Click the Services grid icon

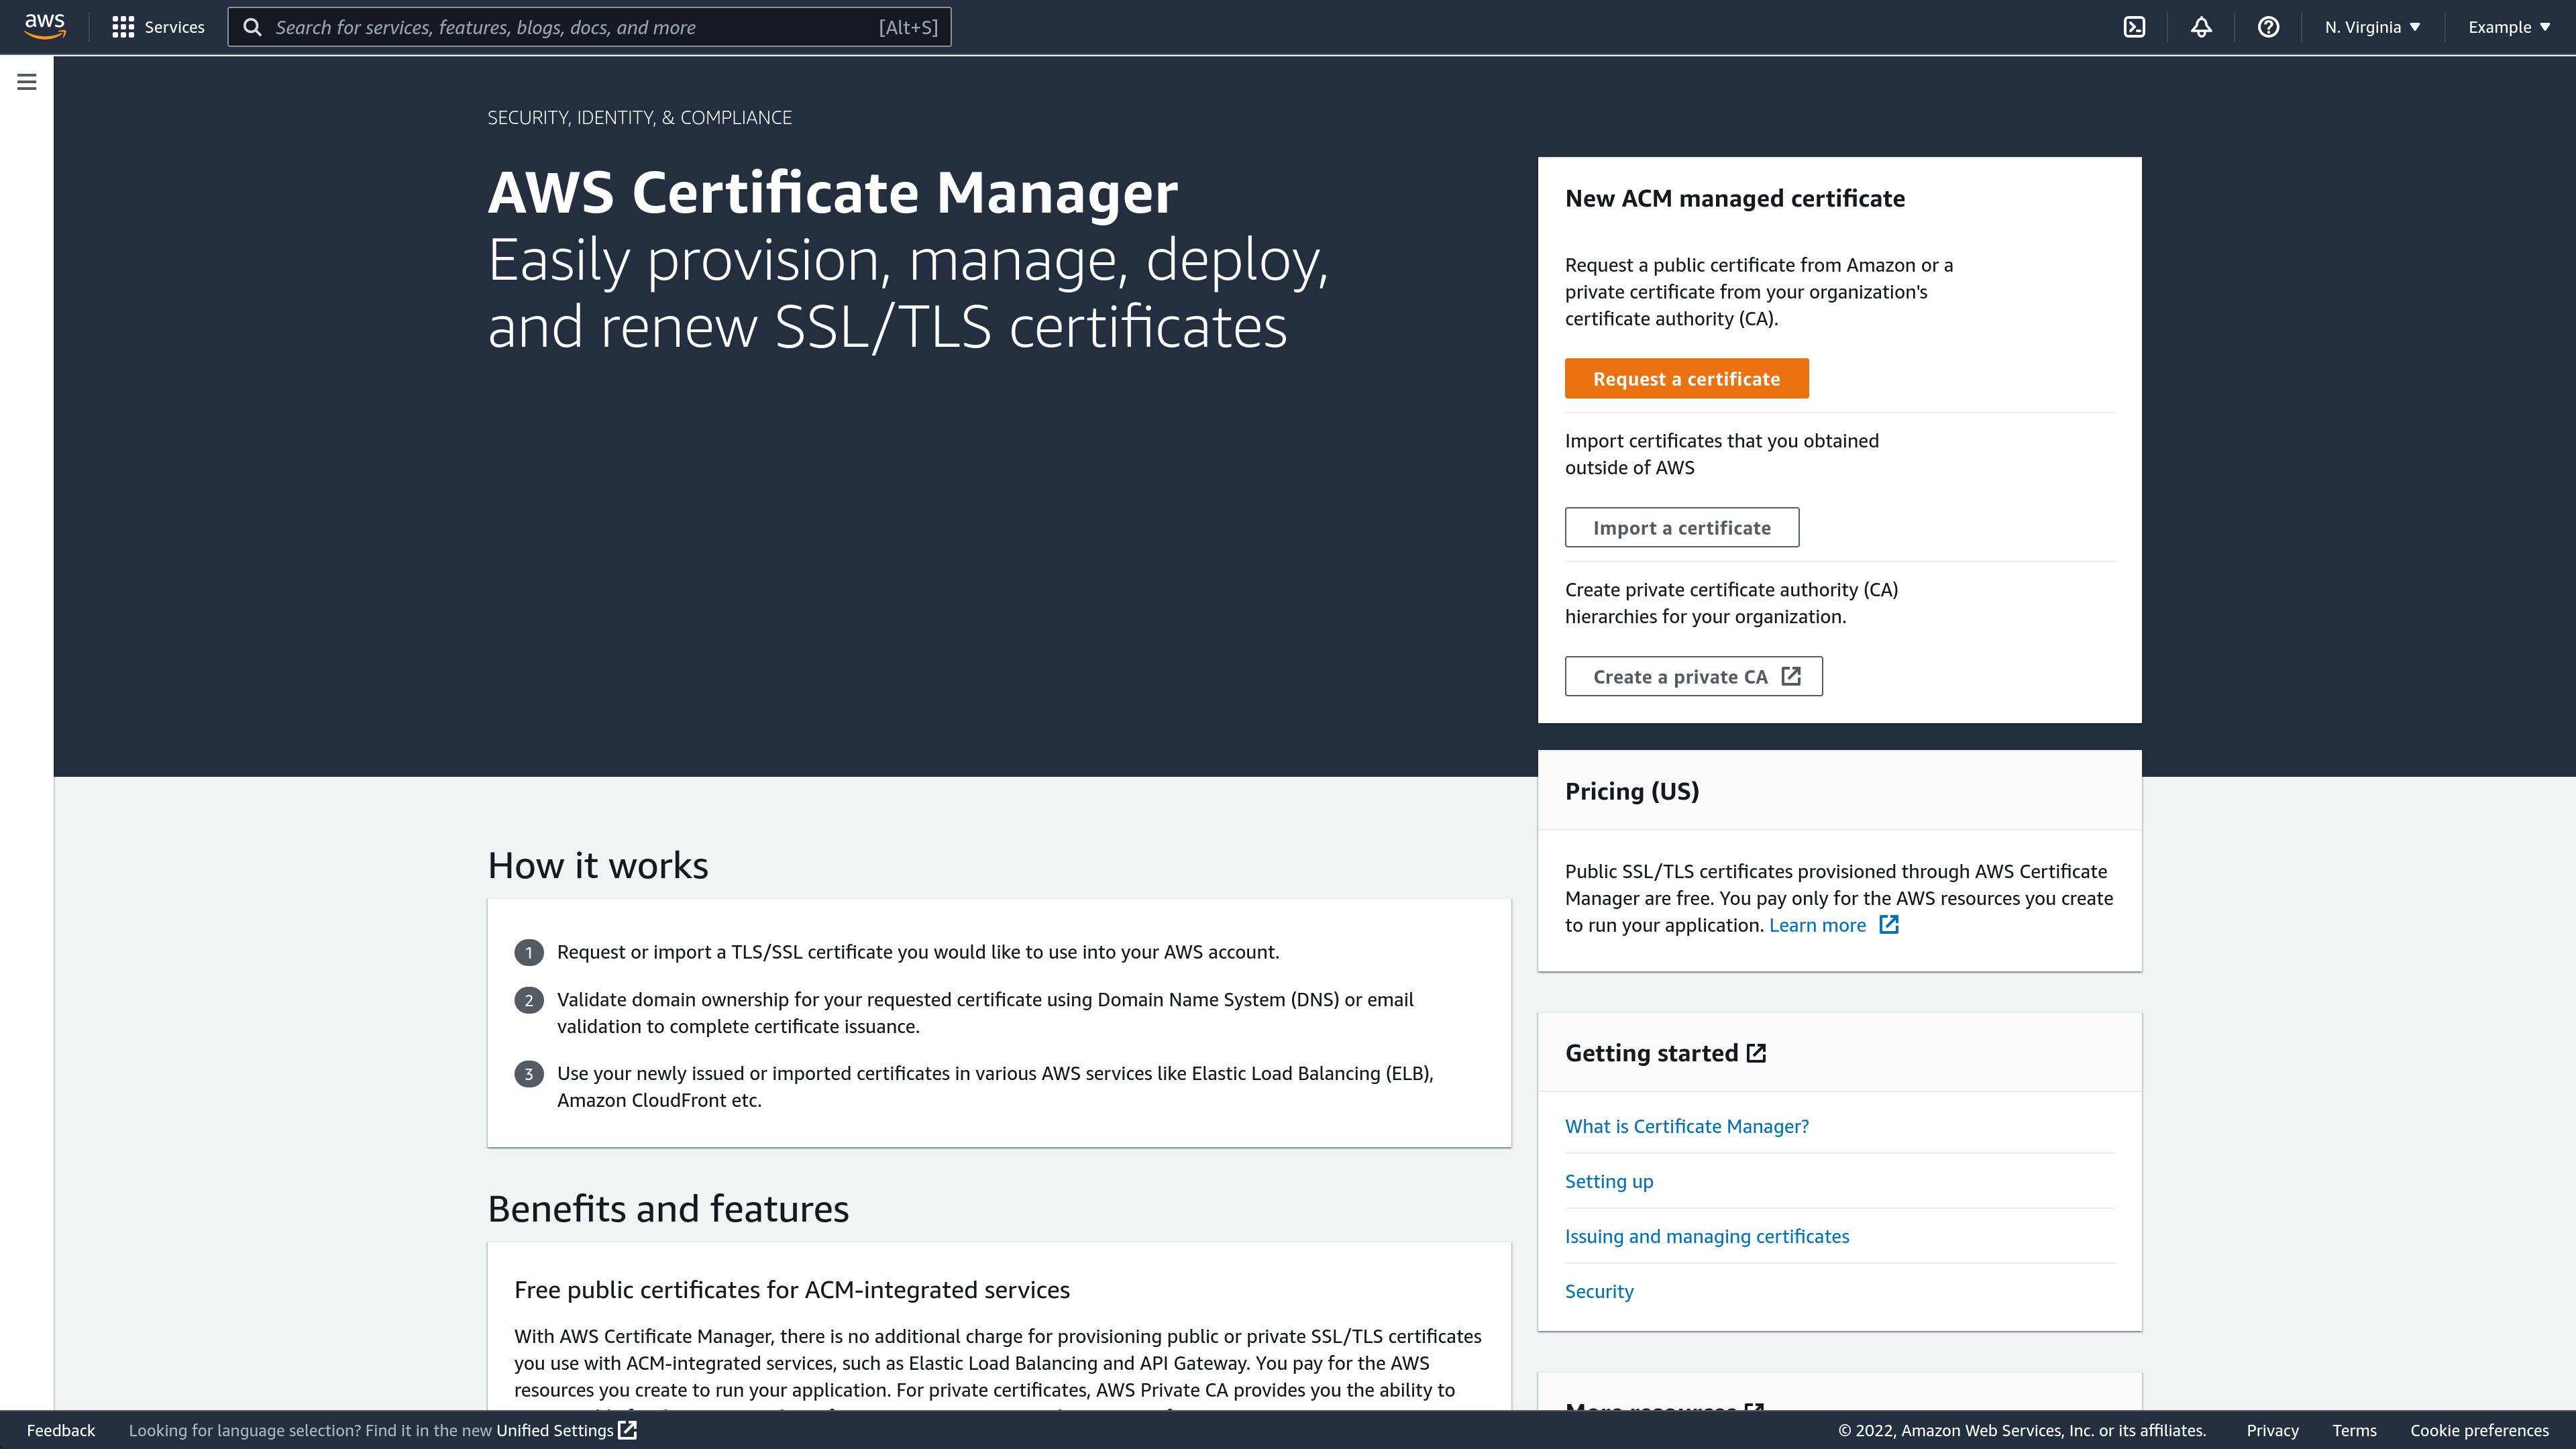pyautogui.click(x=123, y=27)
